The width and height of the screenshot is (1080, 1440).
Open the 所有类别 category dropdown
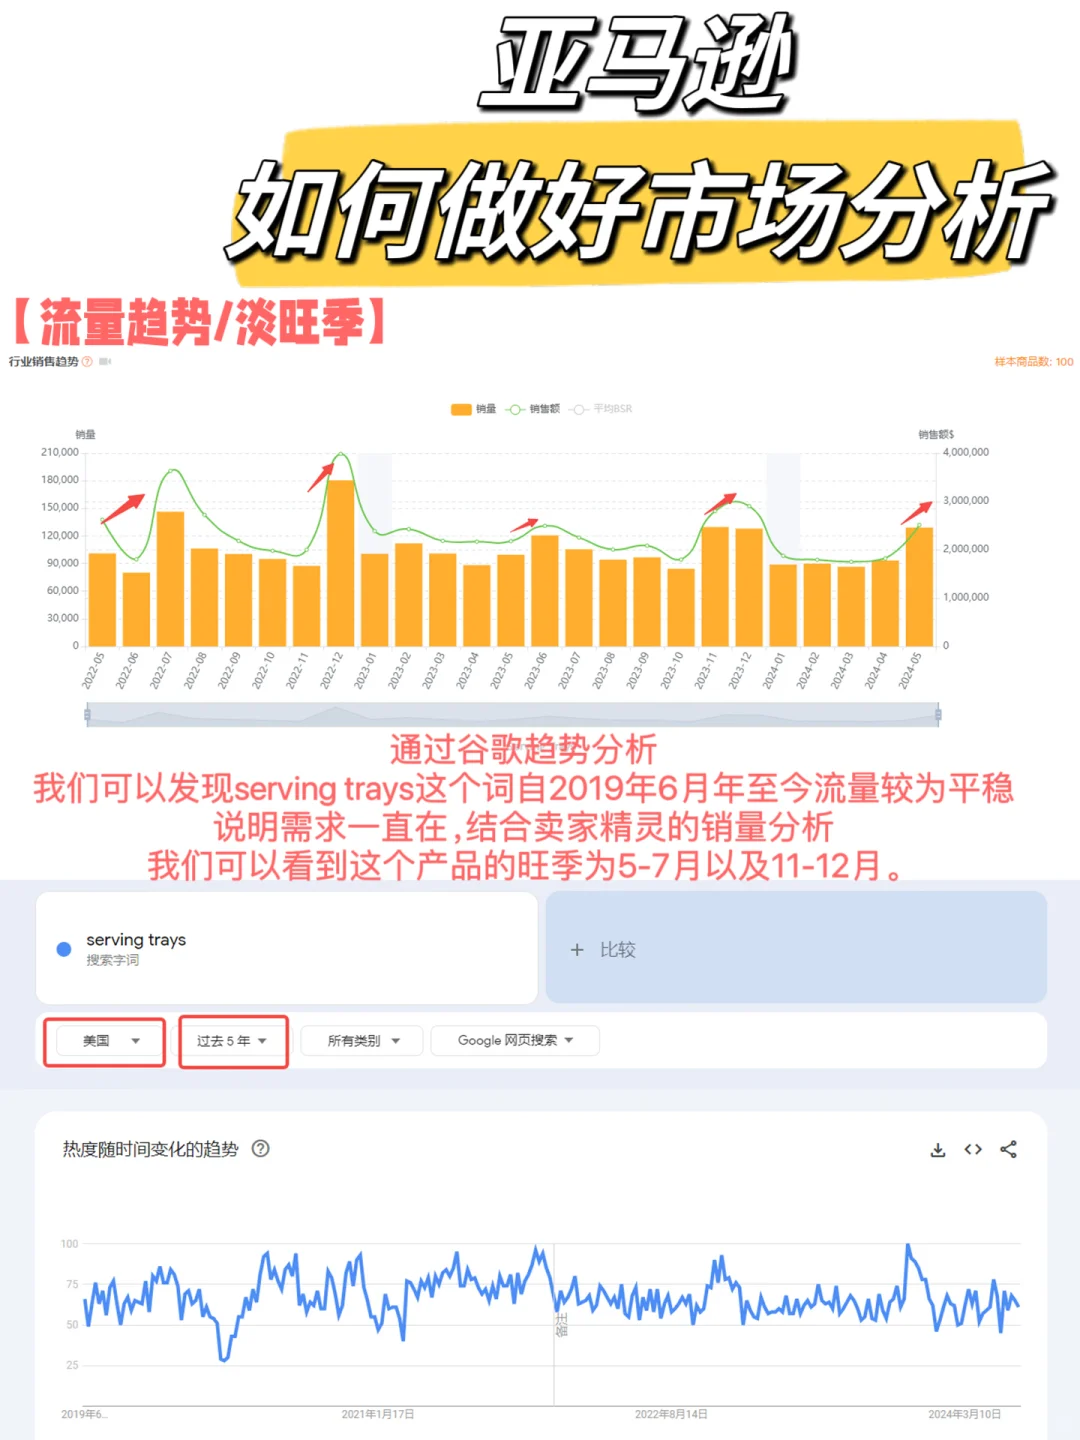pos(362,1041)
